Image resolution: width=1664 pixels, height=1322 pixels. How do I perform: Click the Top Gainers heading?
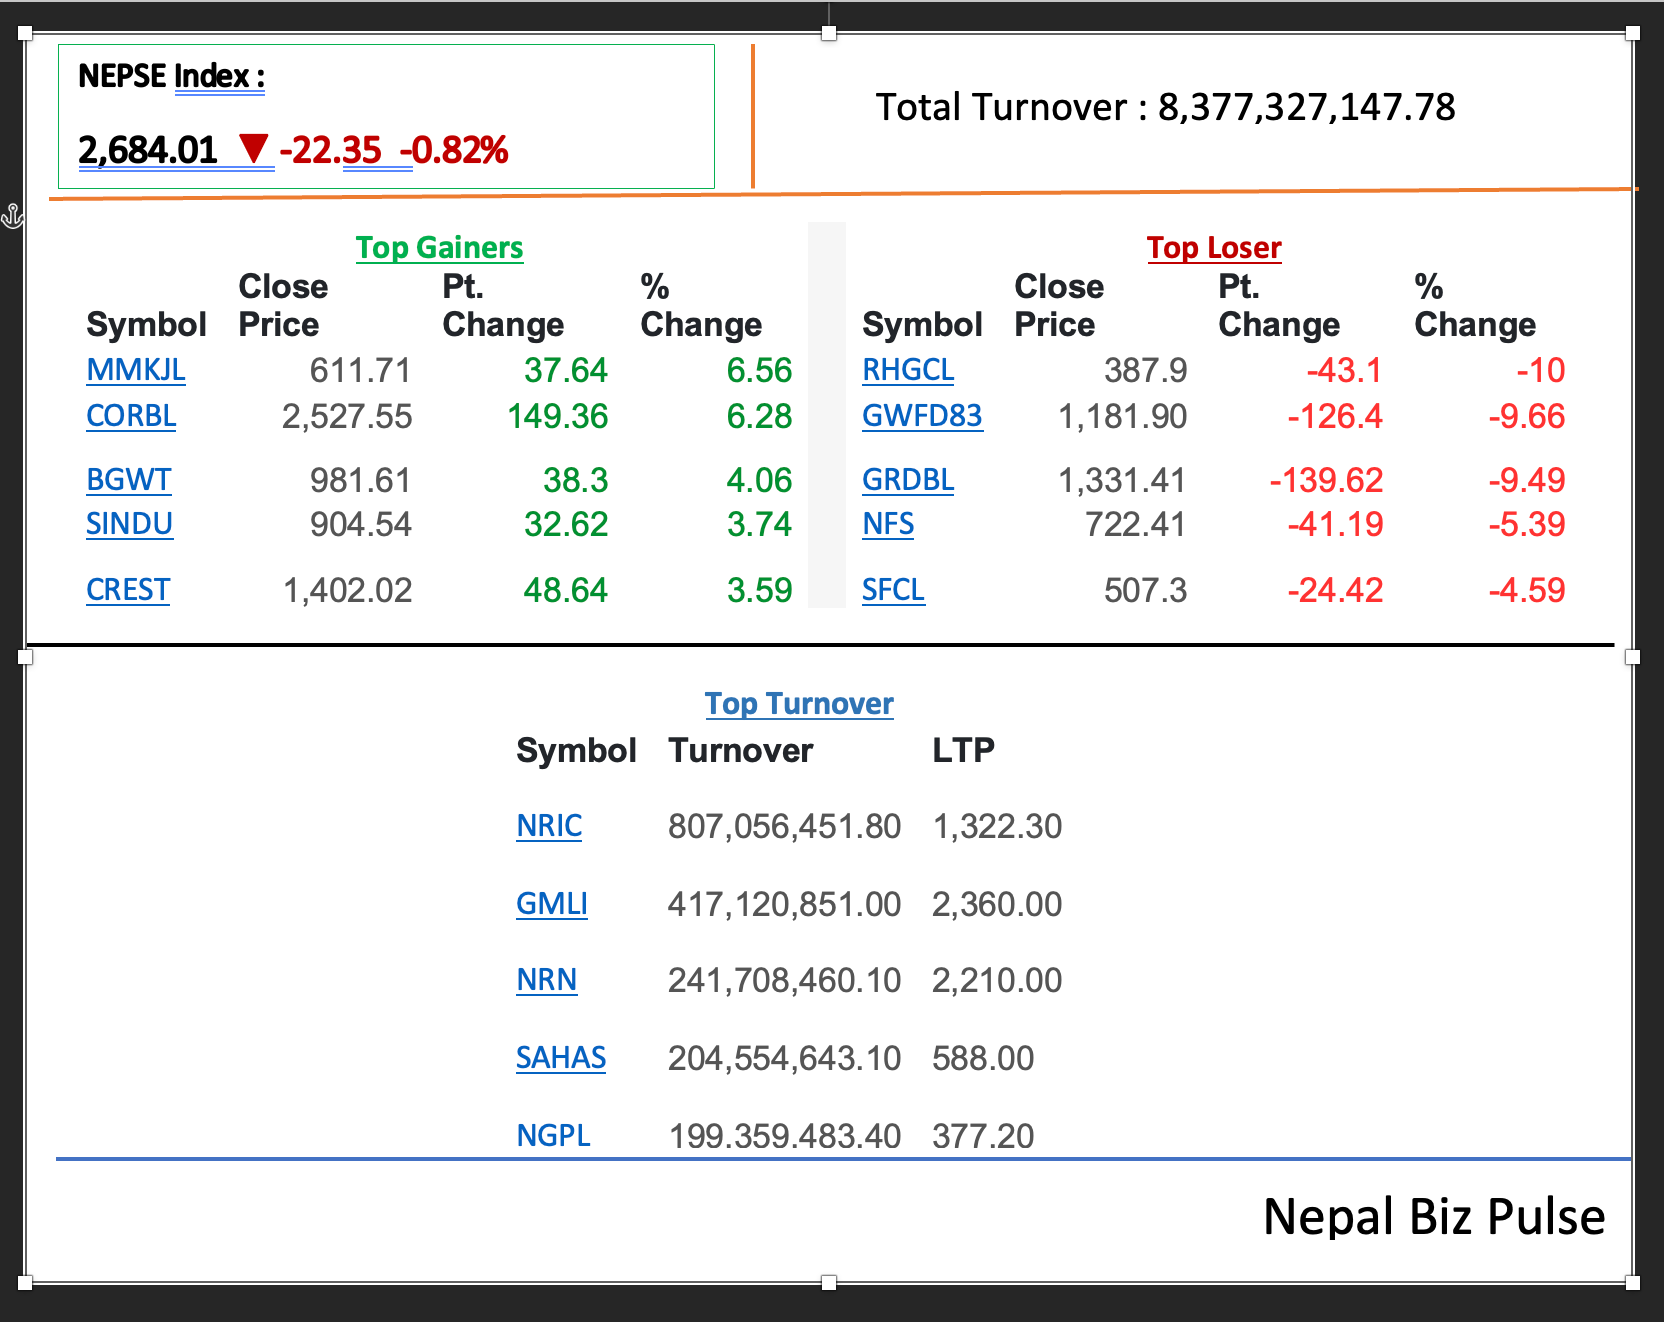(x=439, y=247)
